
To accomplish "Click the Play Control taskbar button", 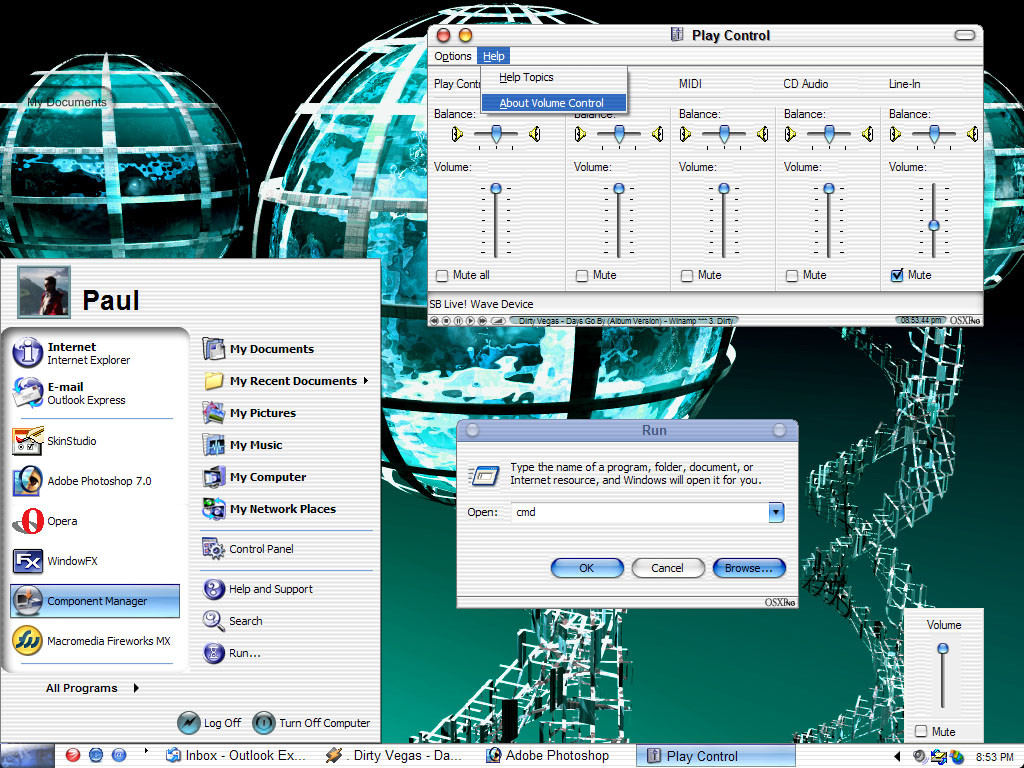I will (x=716, y=756).
